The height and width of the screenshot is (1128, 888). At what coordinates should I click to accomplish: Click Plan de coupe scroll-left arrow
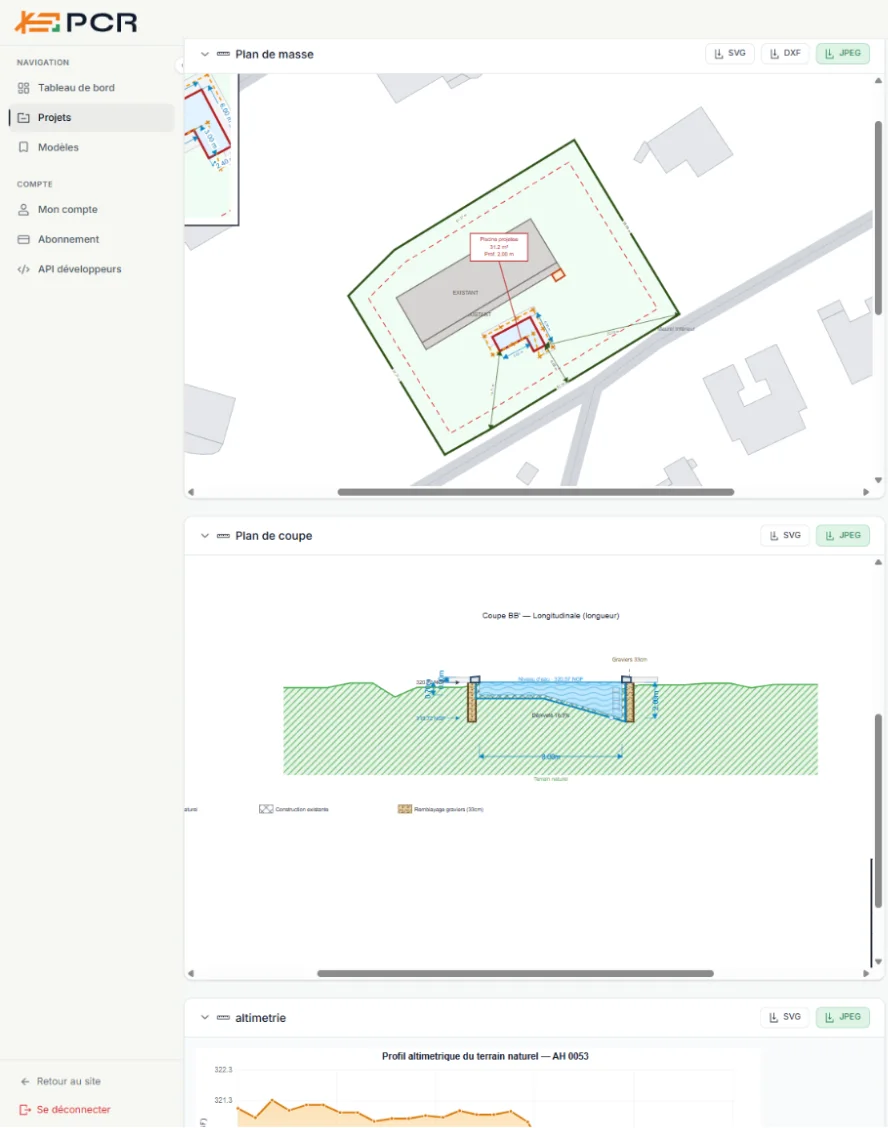[x=191, y=973]
